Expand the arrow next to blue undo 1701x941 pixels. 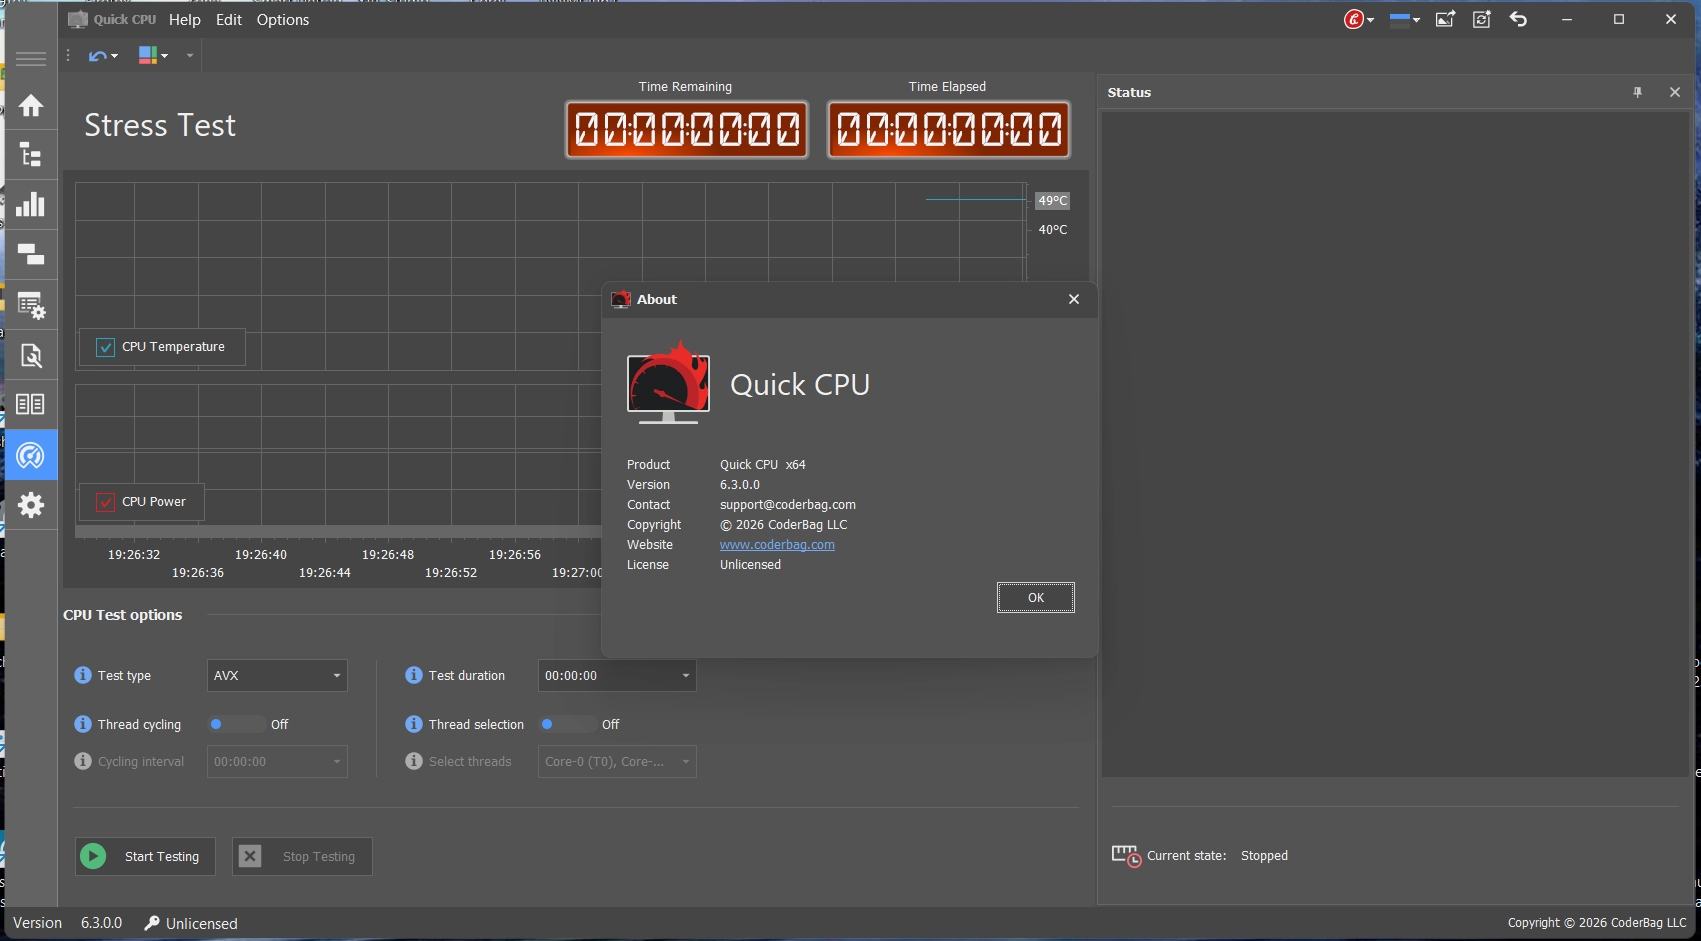[115, 56]
